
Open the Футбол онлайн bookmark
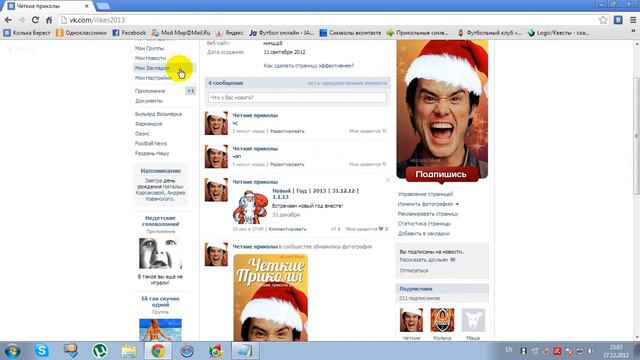tap(281, 33)
